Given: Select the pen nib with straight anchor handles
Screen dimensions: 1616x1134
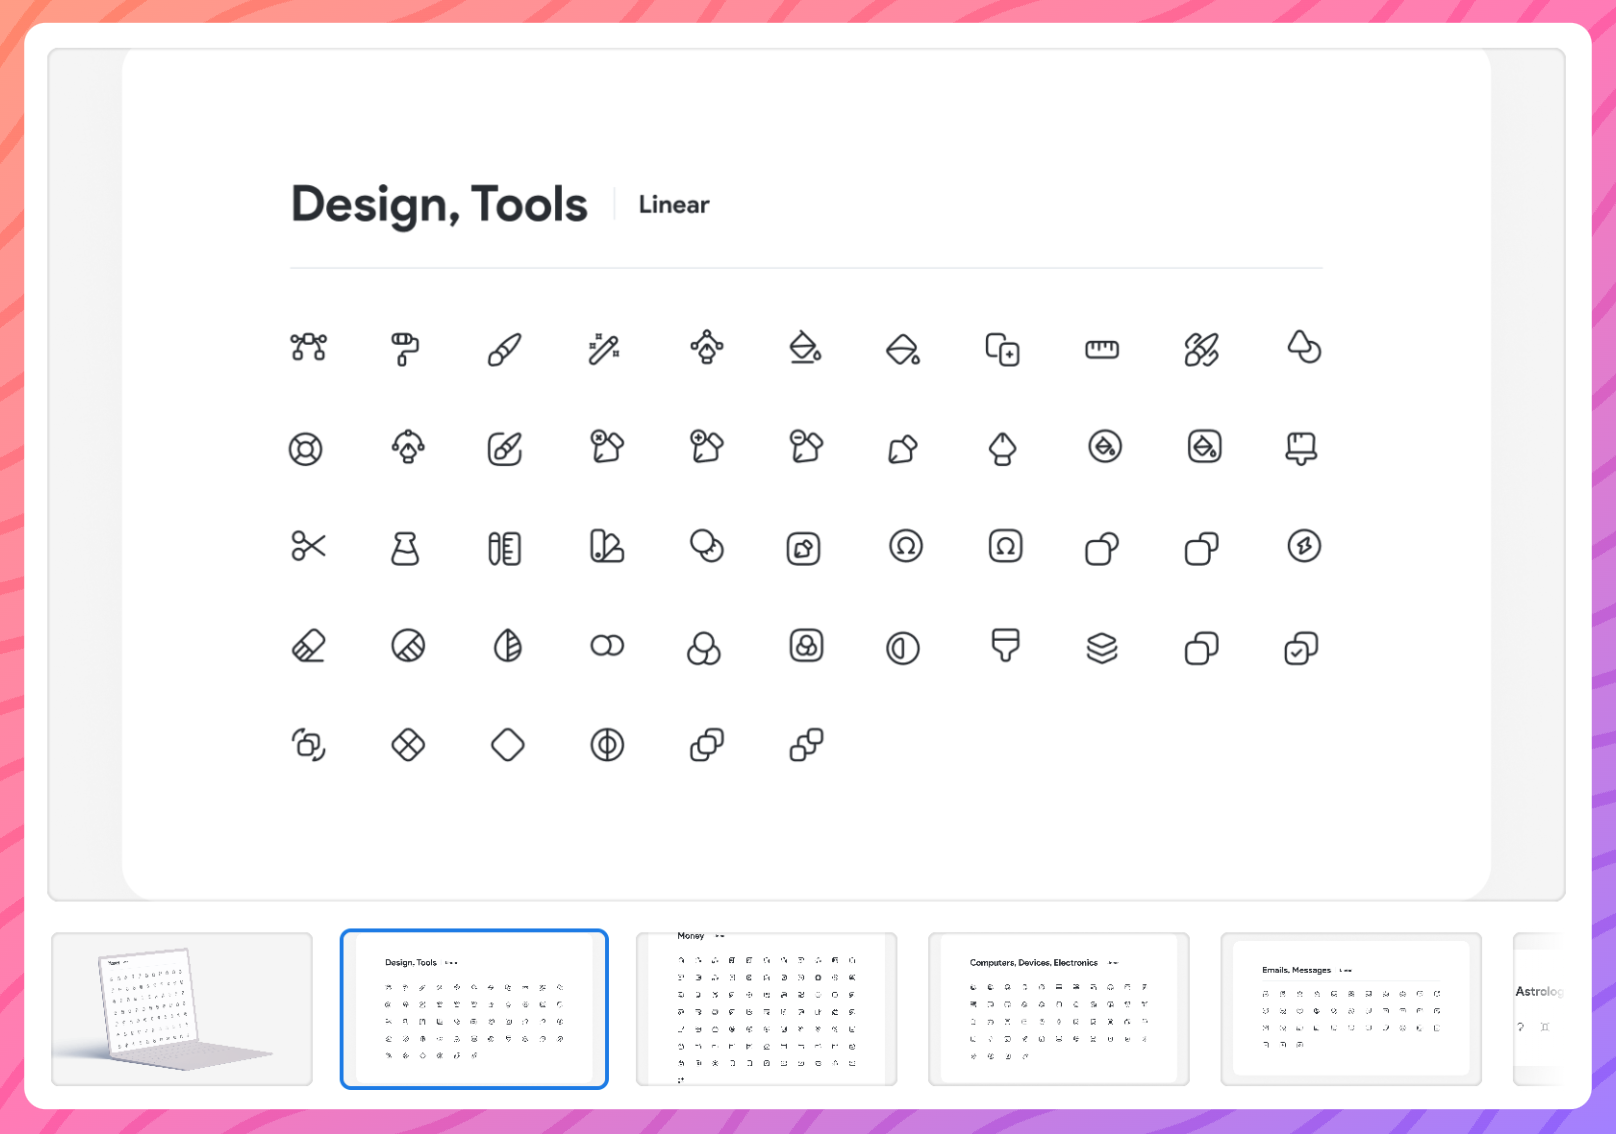Looking at the screenshot, I should (x=707, y=347).
